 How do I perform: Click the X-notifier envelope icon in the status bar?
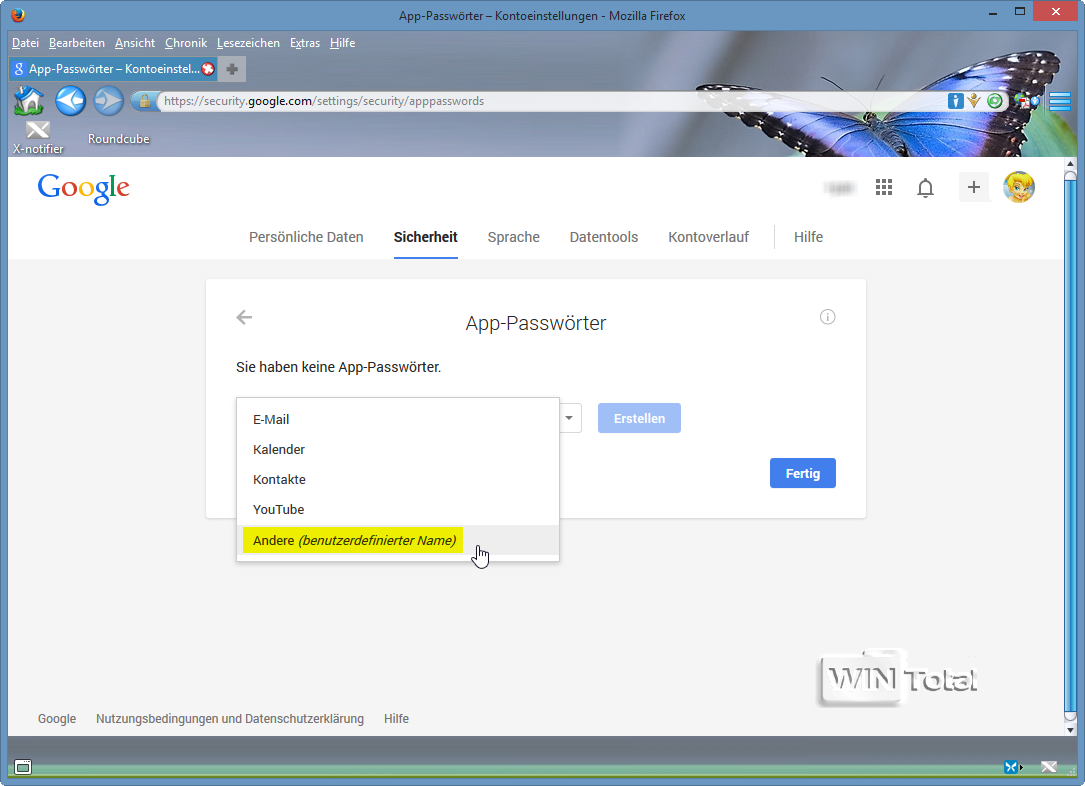(1048, 767)
